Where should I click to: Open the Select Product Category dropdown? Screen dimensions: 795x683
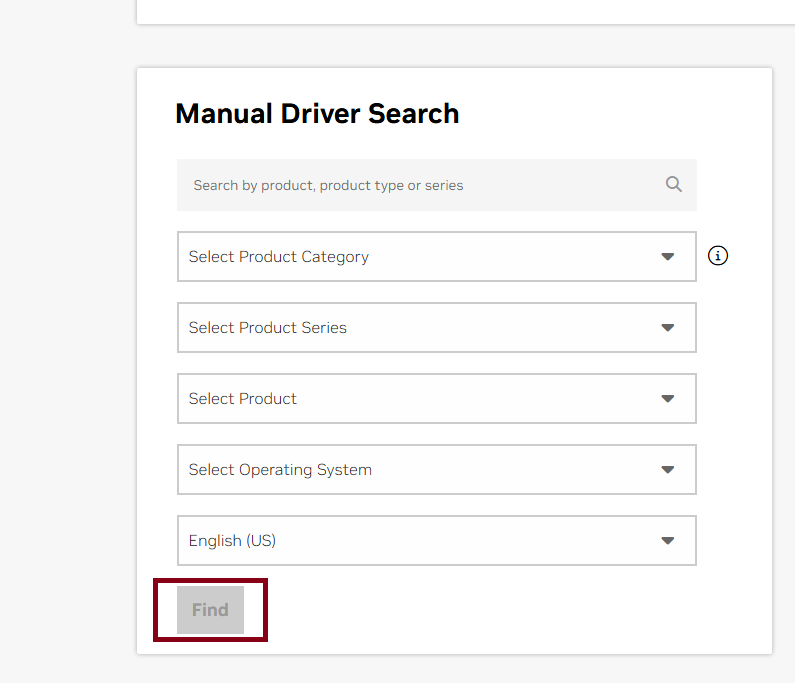[436, 257]
